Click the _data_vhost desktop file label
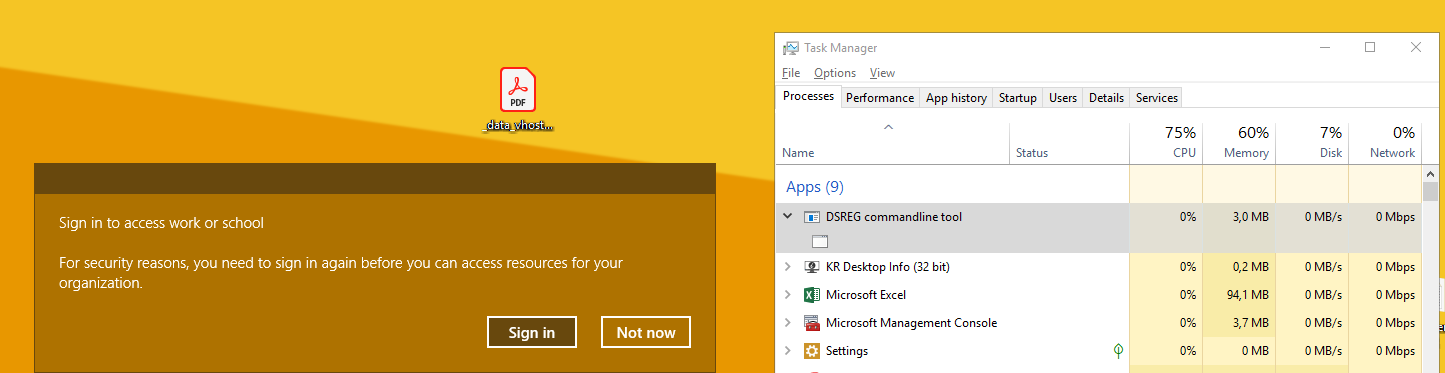The width and height of the screenshot is (1445, 373). click(518, 127)
